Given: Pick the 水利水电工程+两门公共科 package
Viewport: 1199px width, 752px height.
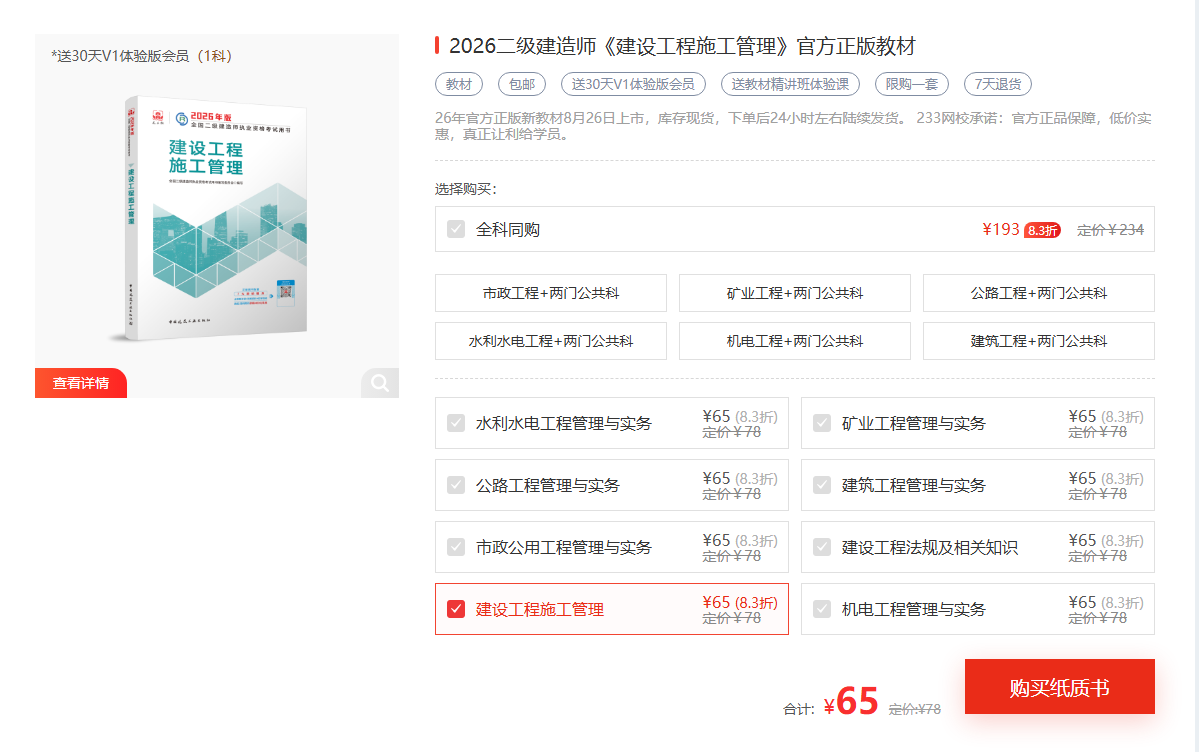Looking at the screenshot, I should point(551,341).
